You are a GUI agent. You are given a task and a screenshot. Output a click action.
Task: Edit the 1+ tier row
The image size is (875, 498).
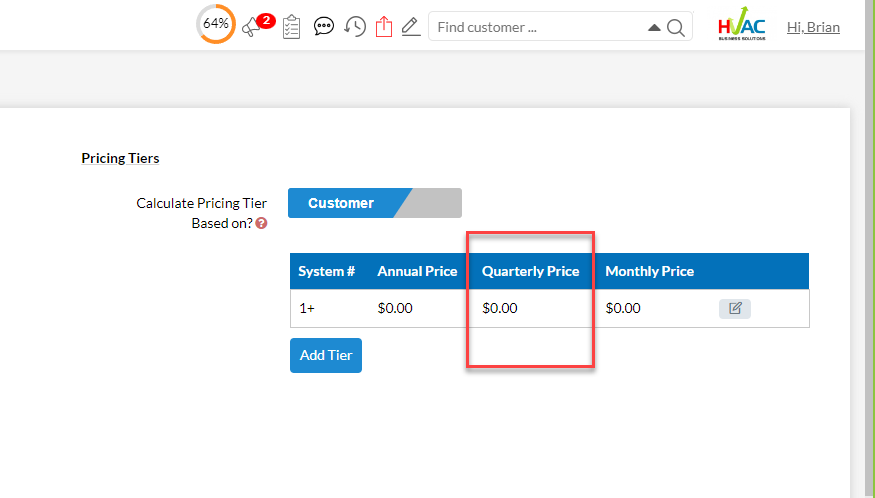(x=735, y=309)
